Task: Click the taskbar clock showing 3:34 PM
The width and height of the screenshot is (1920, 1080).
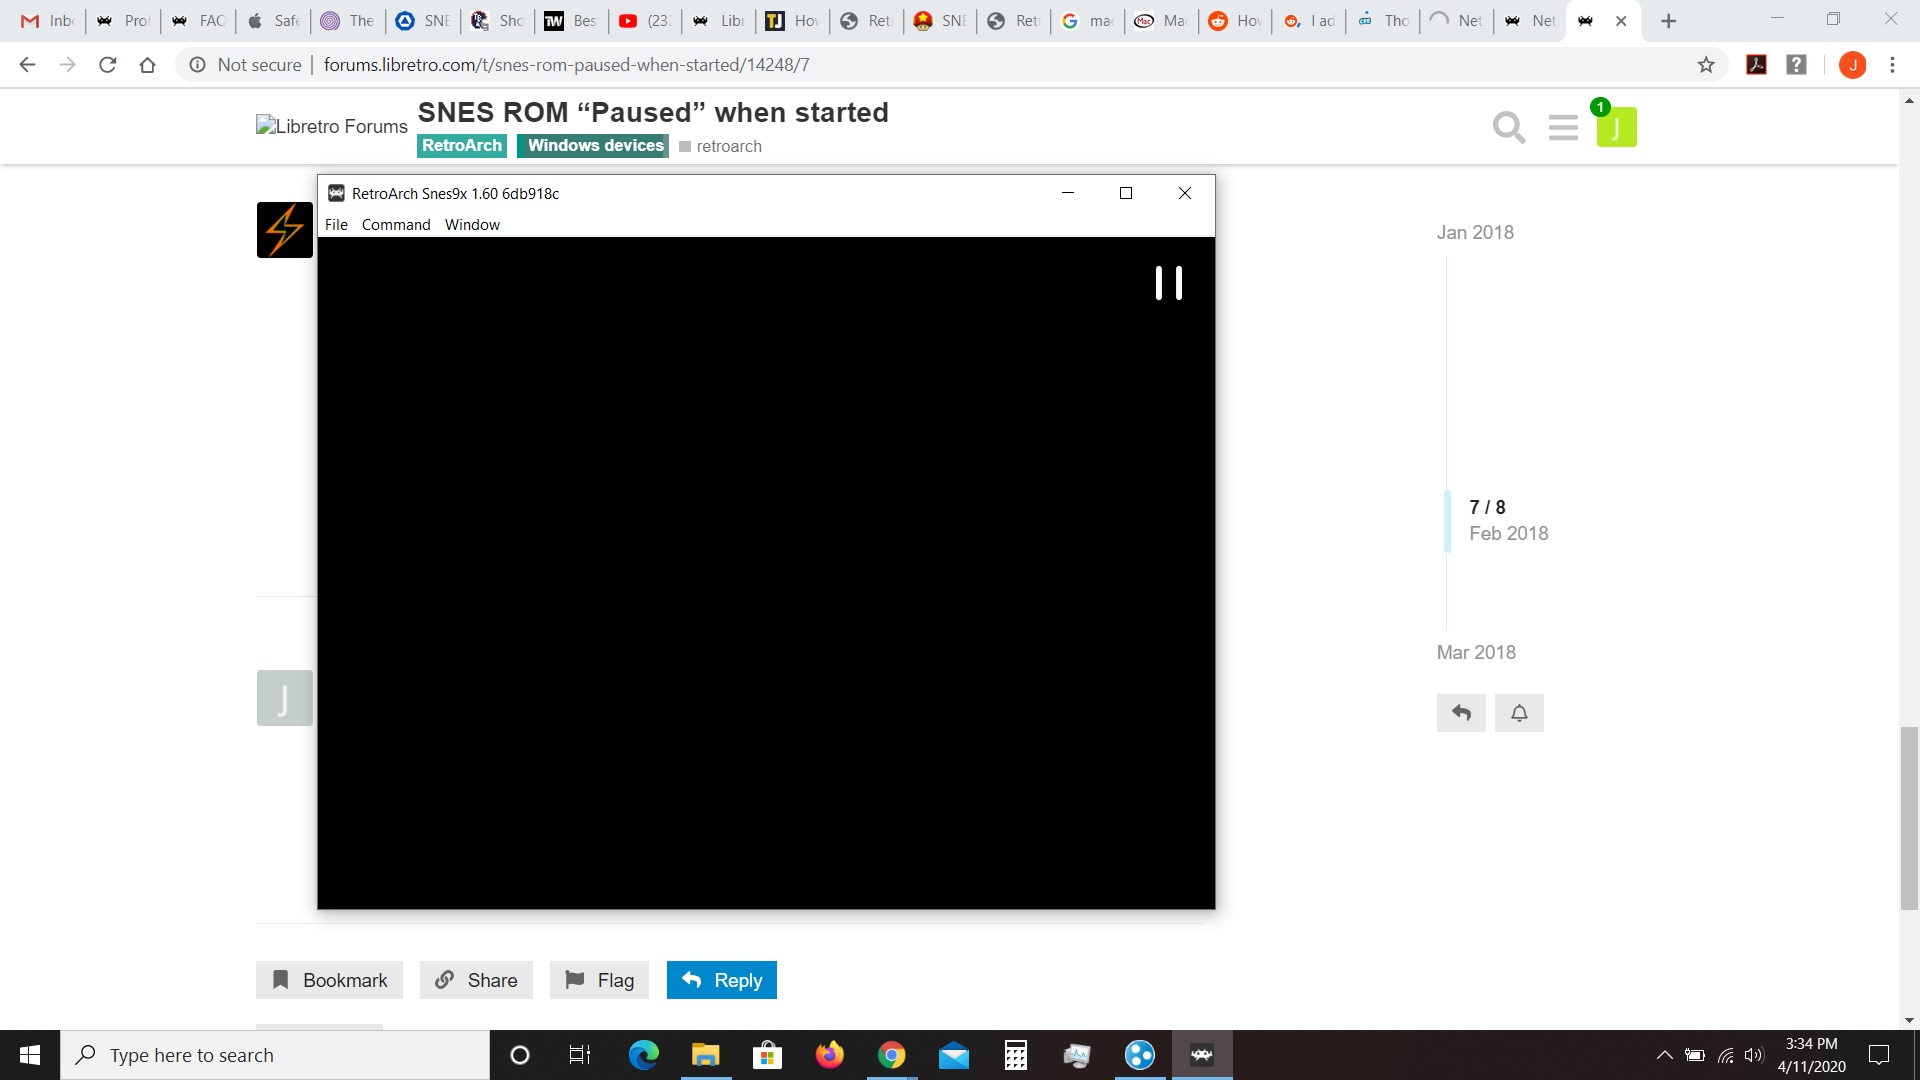Action: (x=1811, y=1055)
